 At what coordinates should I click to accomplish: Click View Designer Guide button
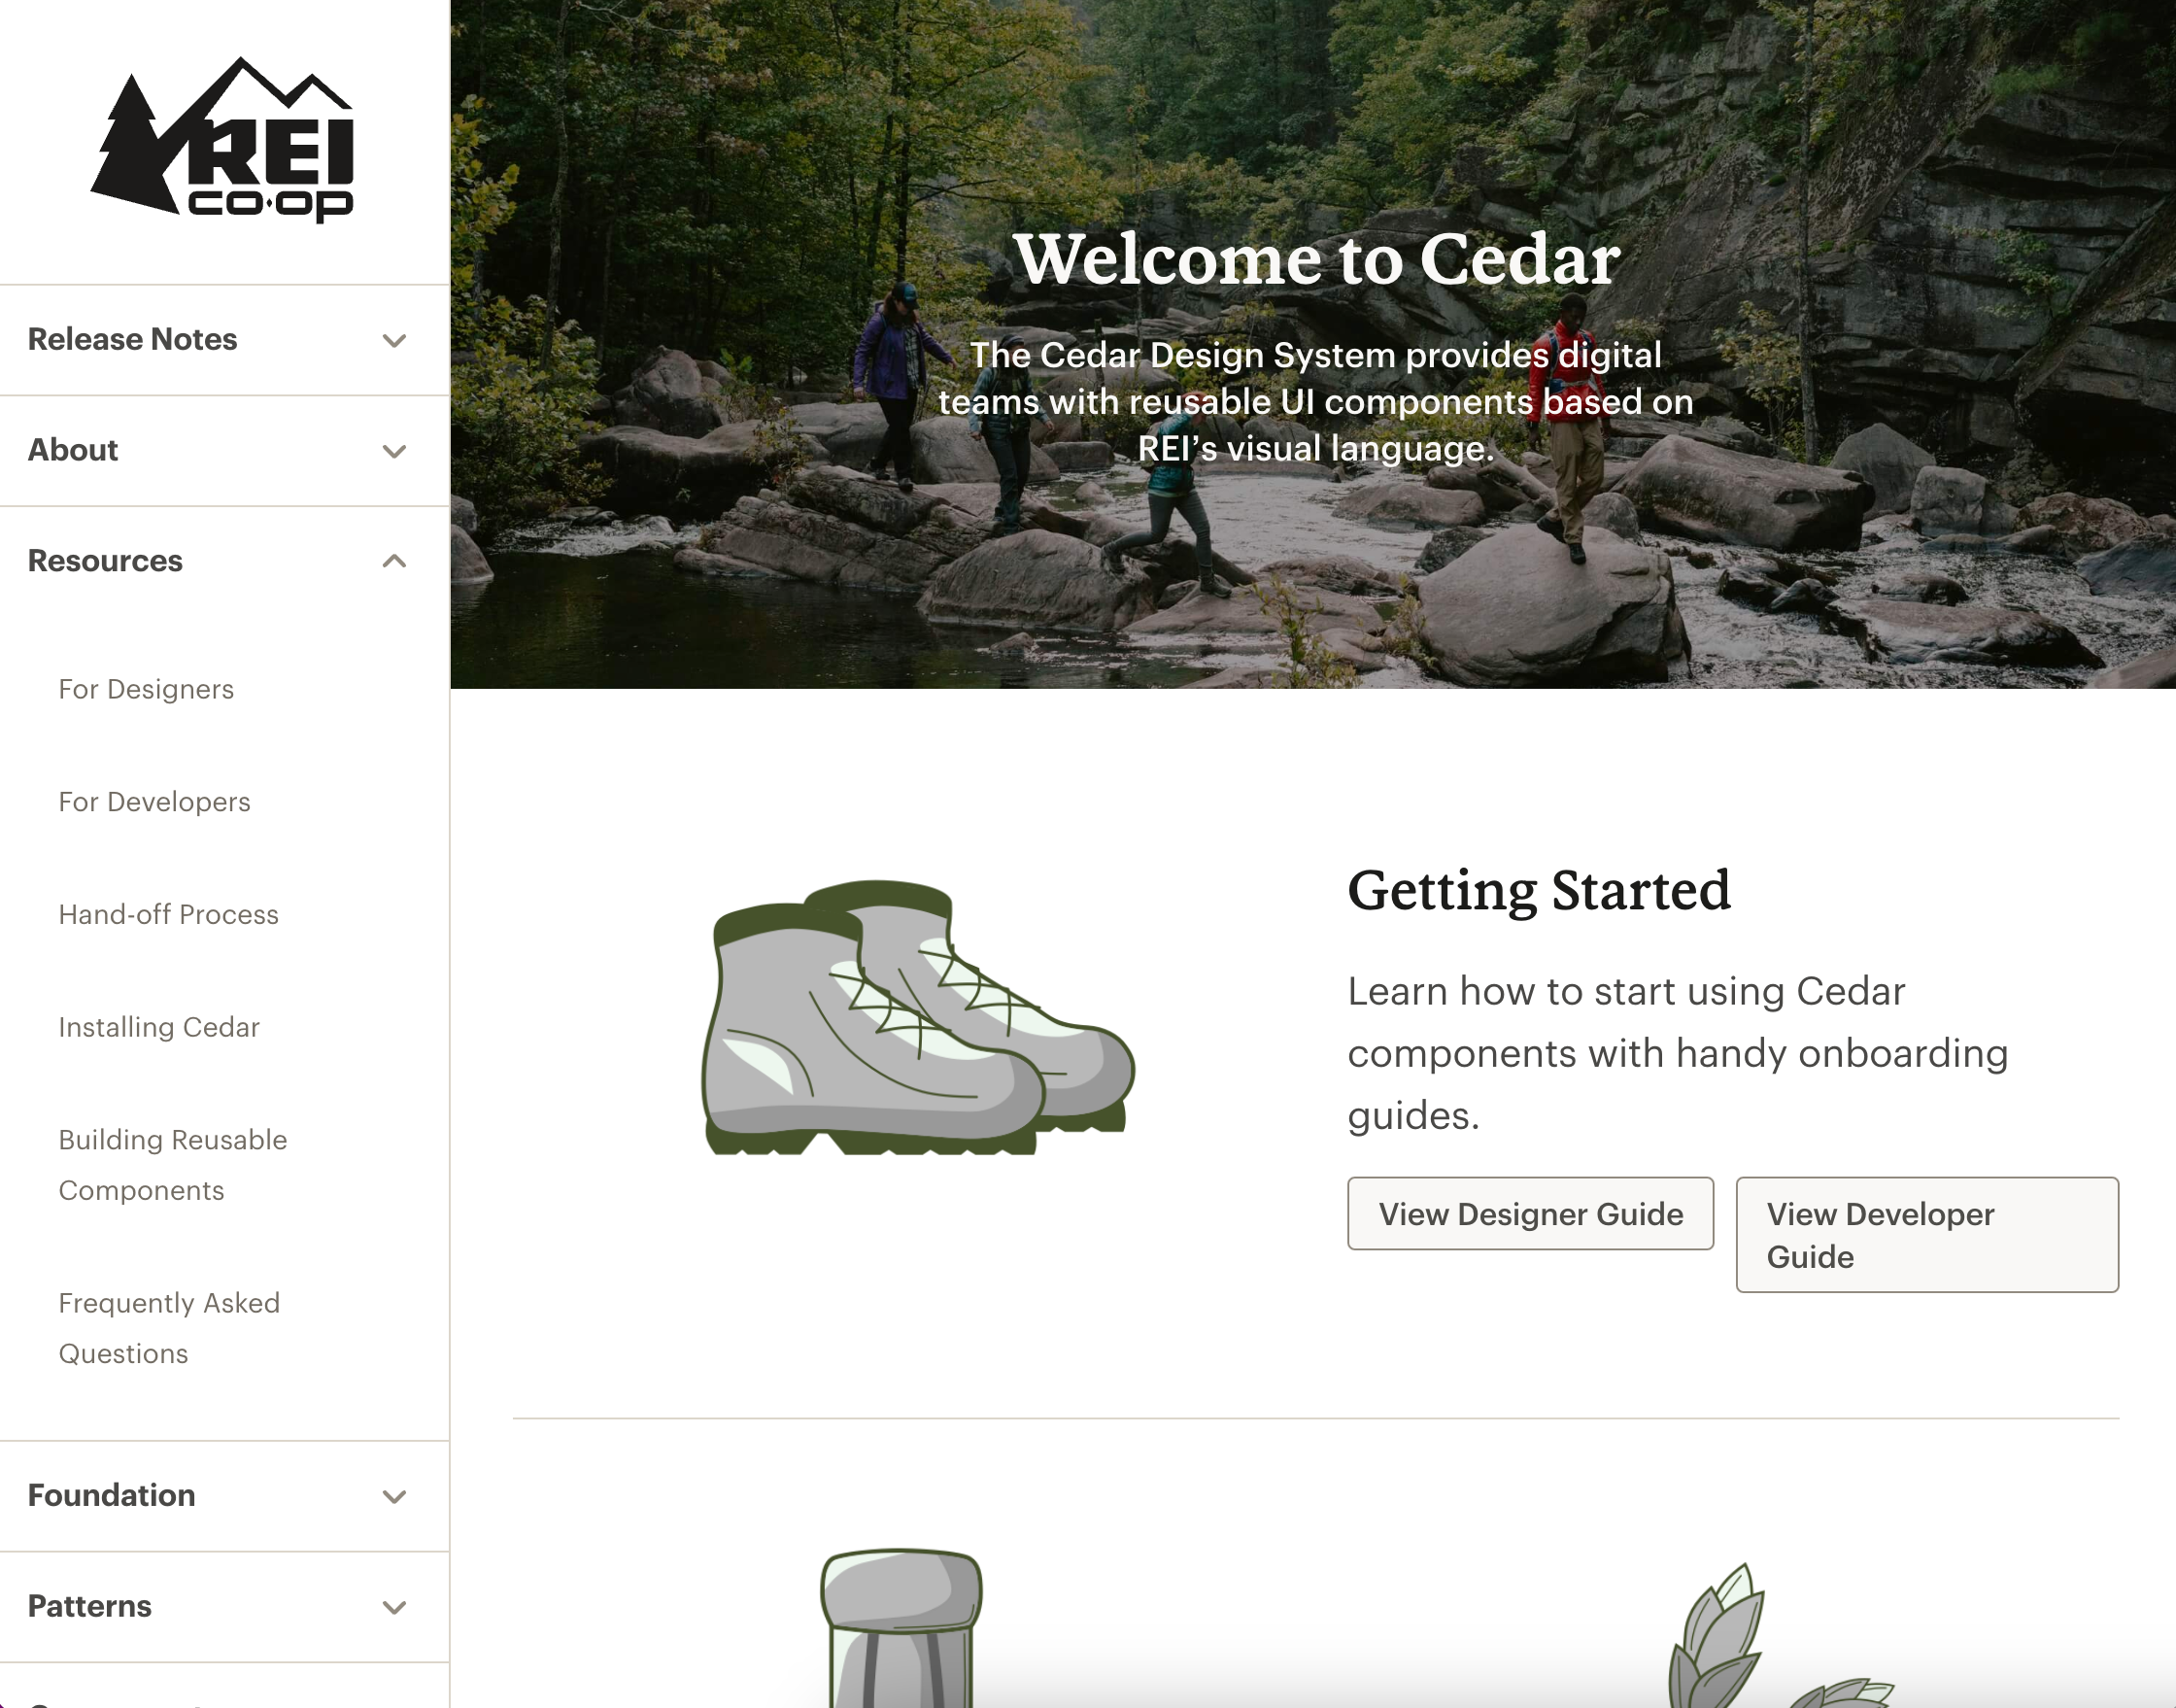coord(1530,1214)
